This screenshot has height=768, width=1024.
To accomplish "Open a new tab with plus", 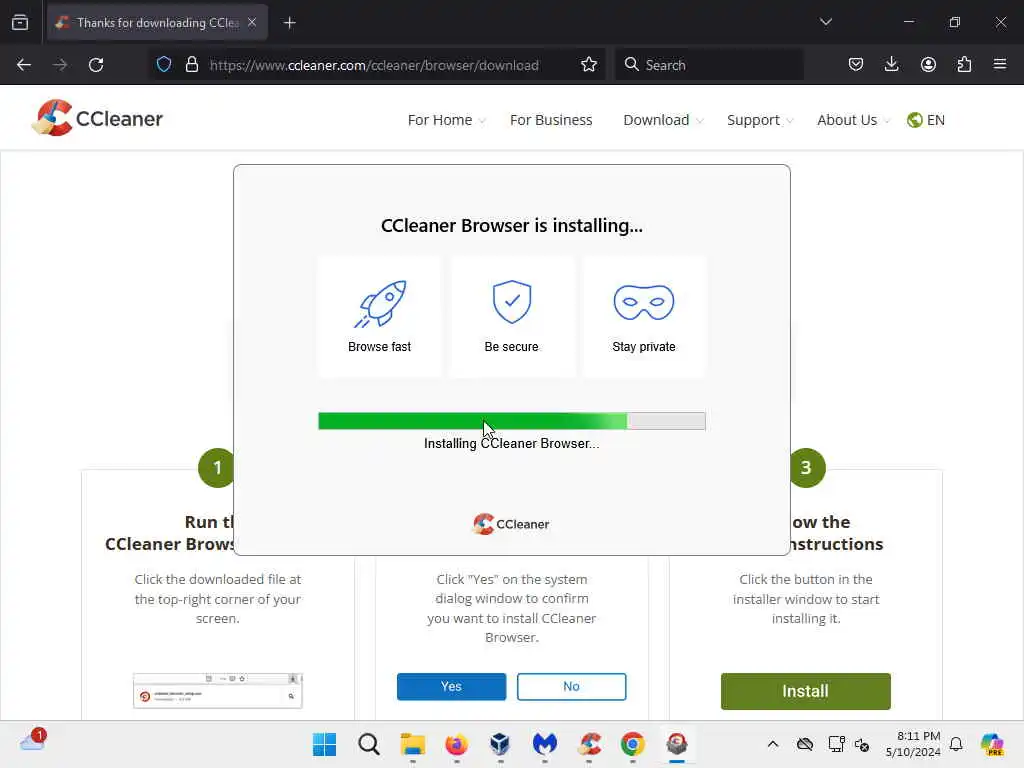I will tap(289, 23).
